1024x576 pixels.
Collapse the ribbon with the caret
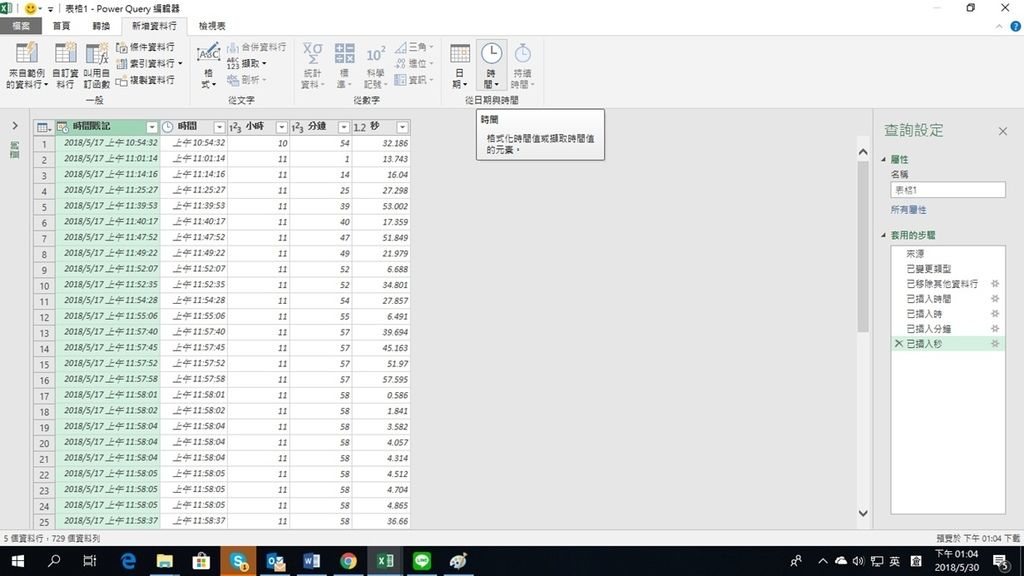click(999, 26)
